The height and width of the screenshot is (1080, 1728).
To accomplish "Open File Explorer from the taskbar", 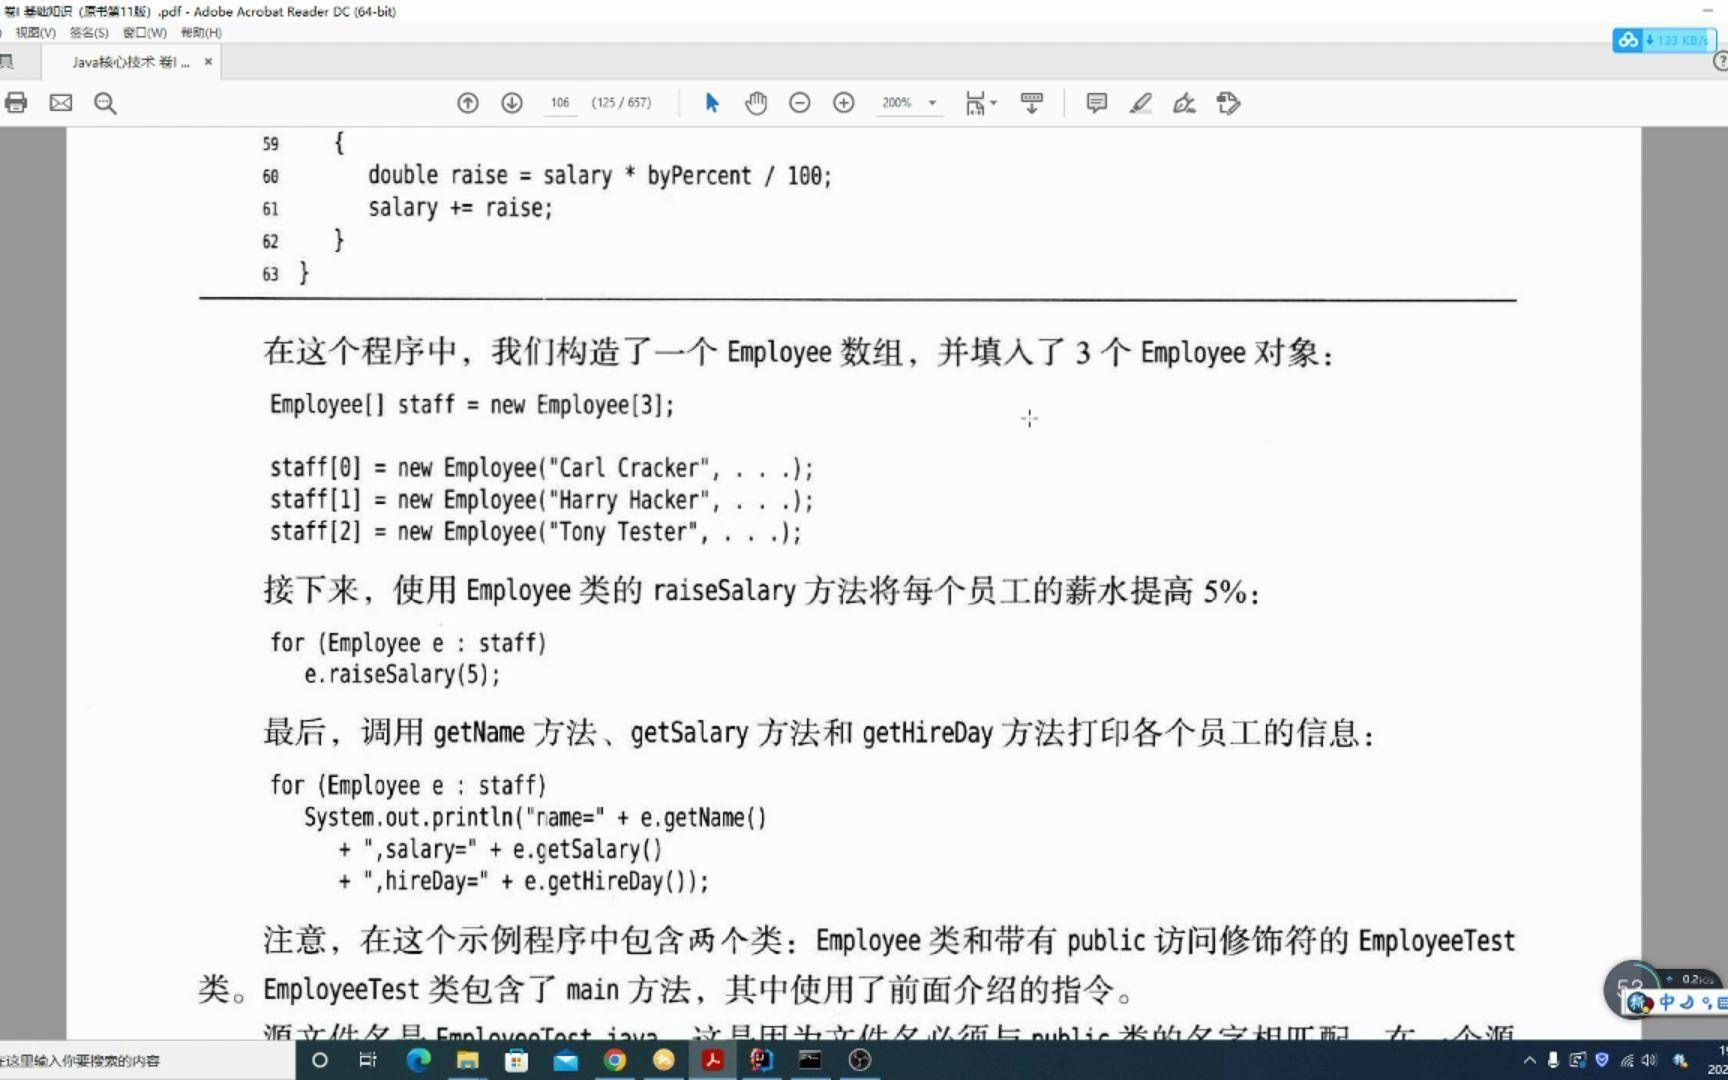I will 467,1060.
